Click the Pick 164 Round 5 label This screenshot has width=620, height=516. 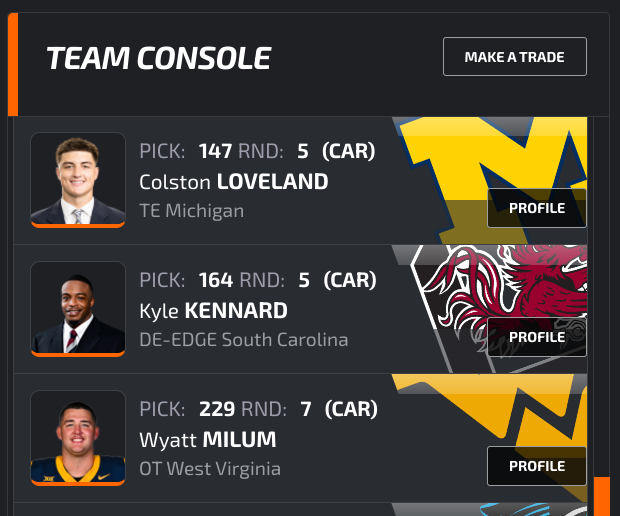(x=257, y=280)
